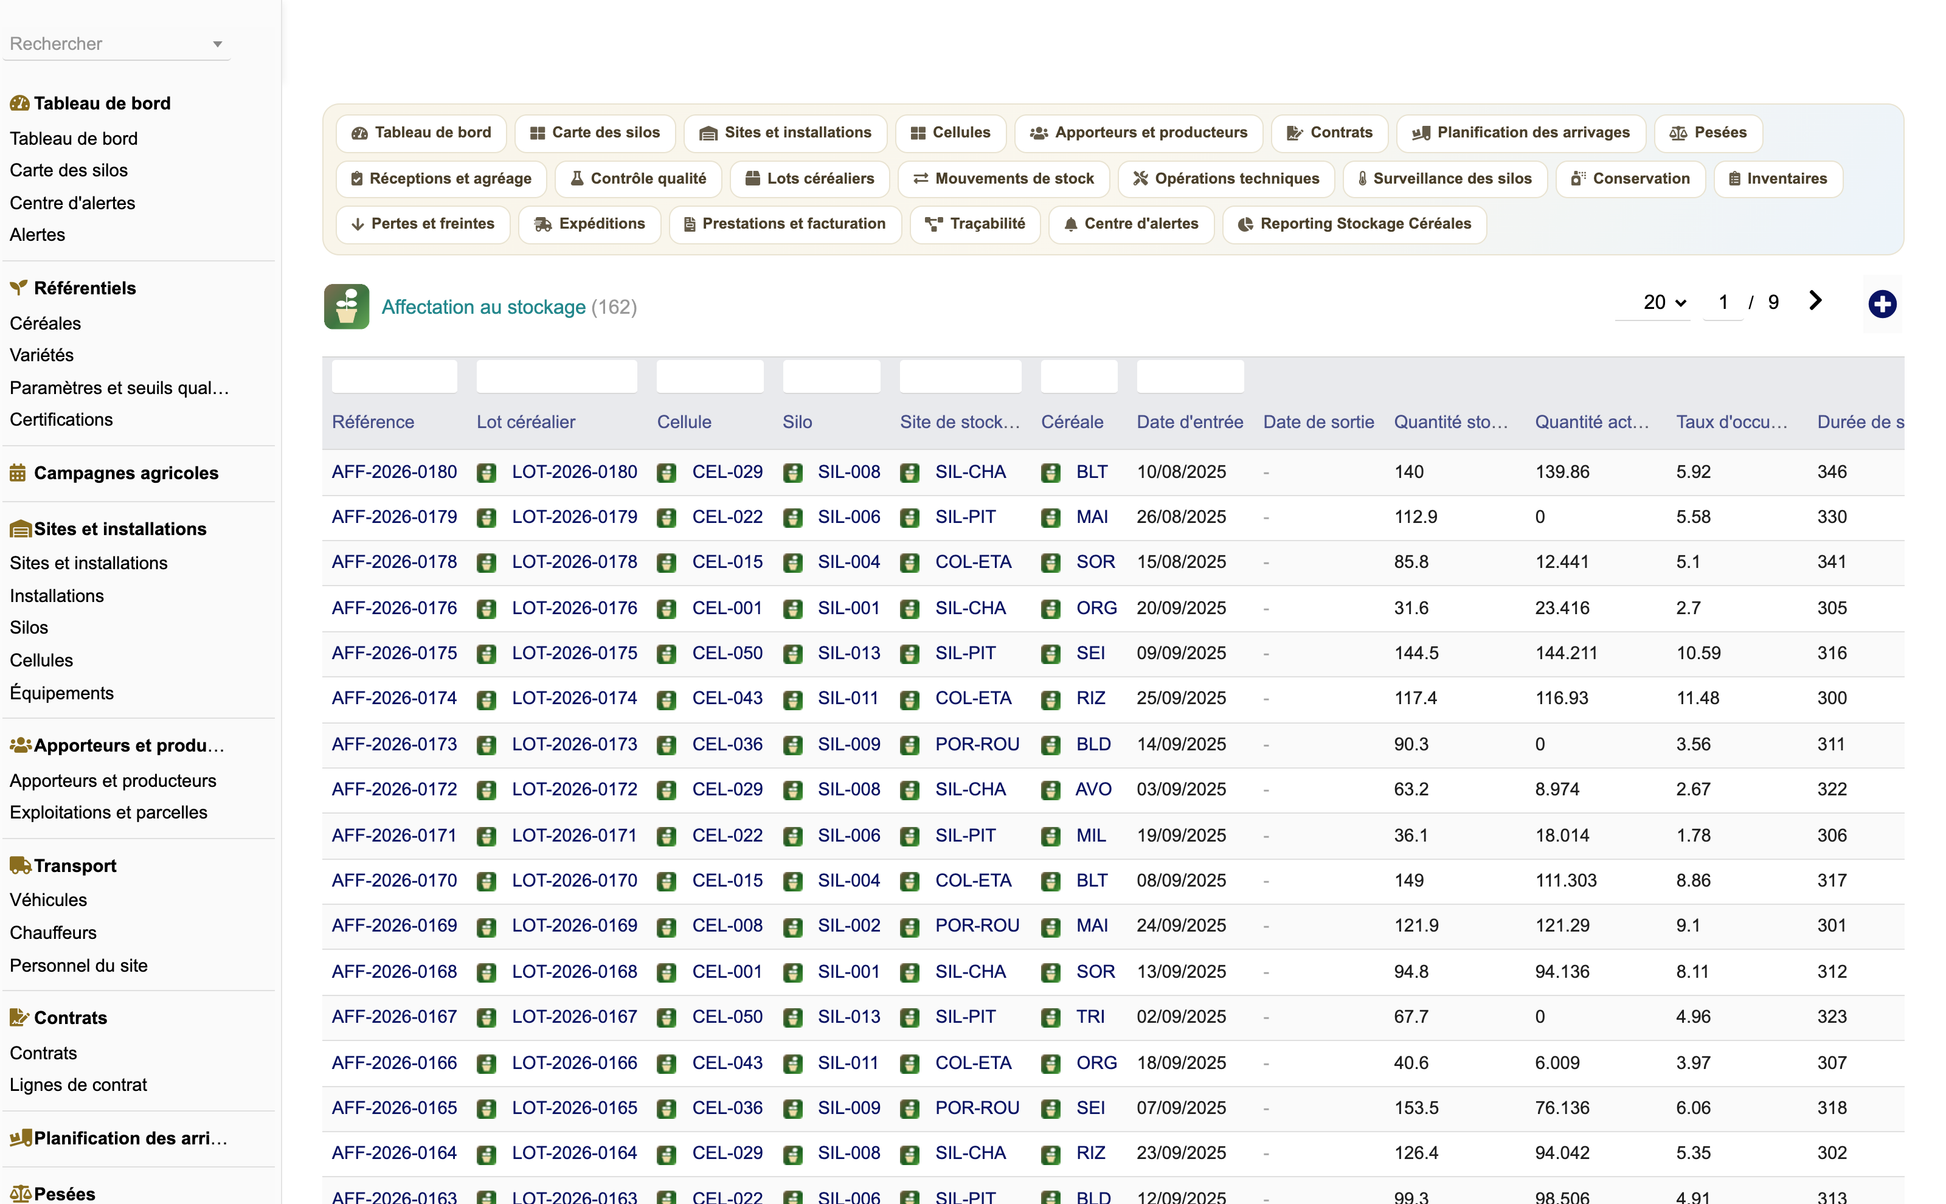Click the Pesées scale icon in sidebar

click(20, 1193)
